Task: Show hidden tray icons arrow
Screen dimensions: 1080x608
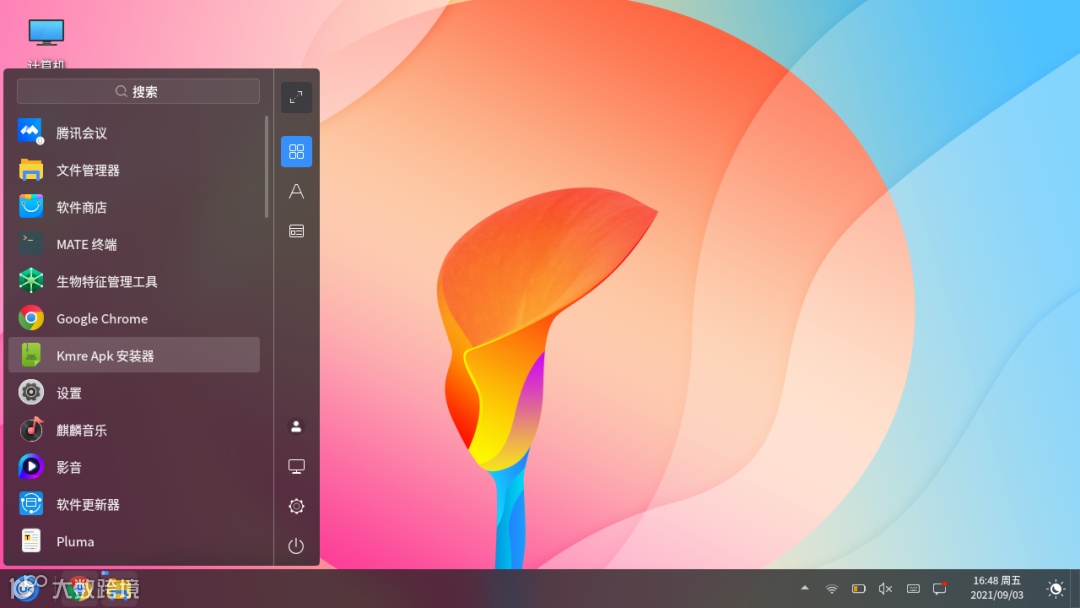Action: coord(804,589)
